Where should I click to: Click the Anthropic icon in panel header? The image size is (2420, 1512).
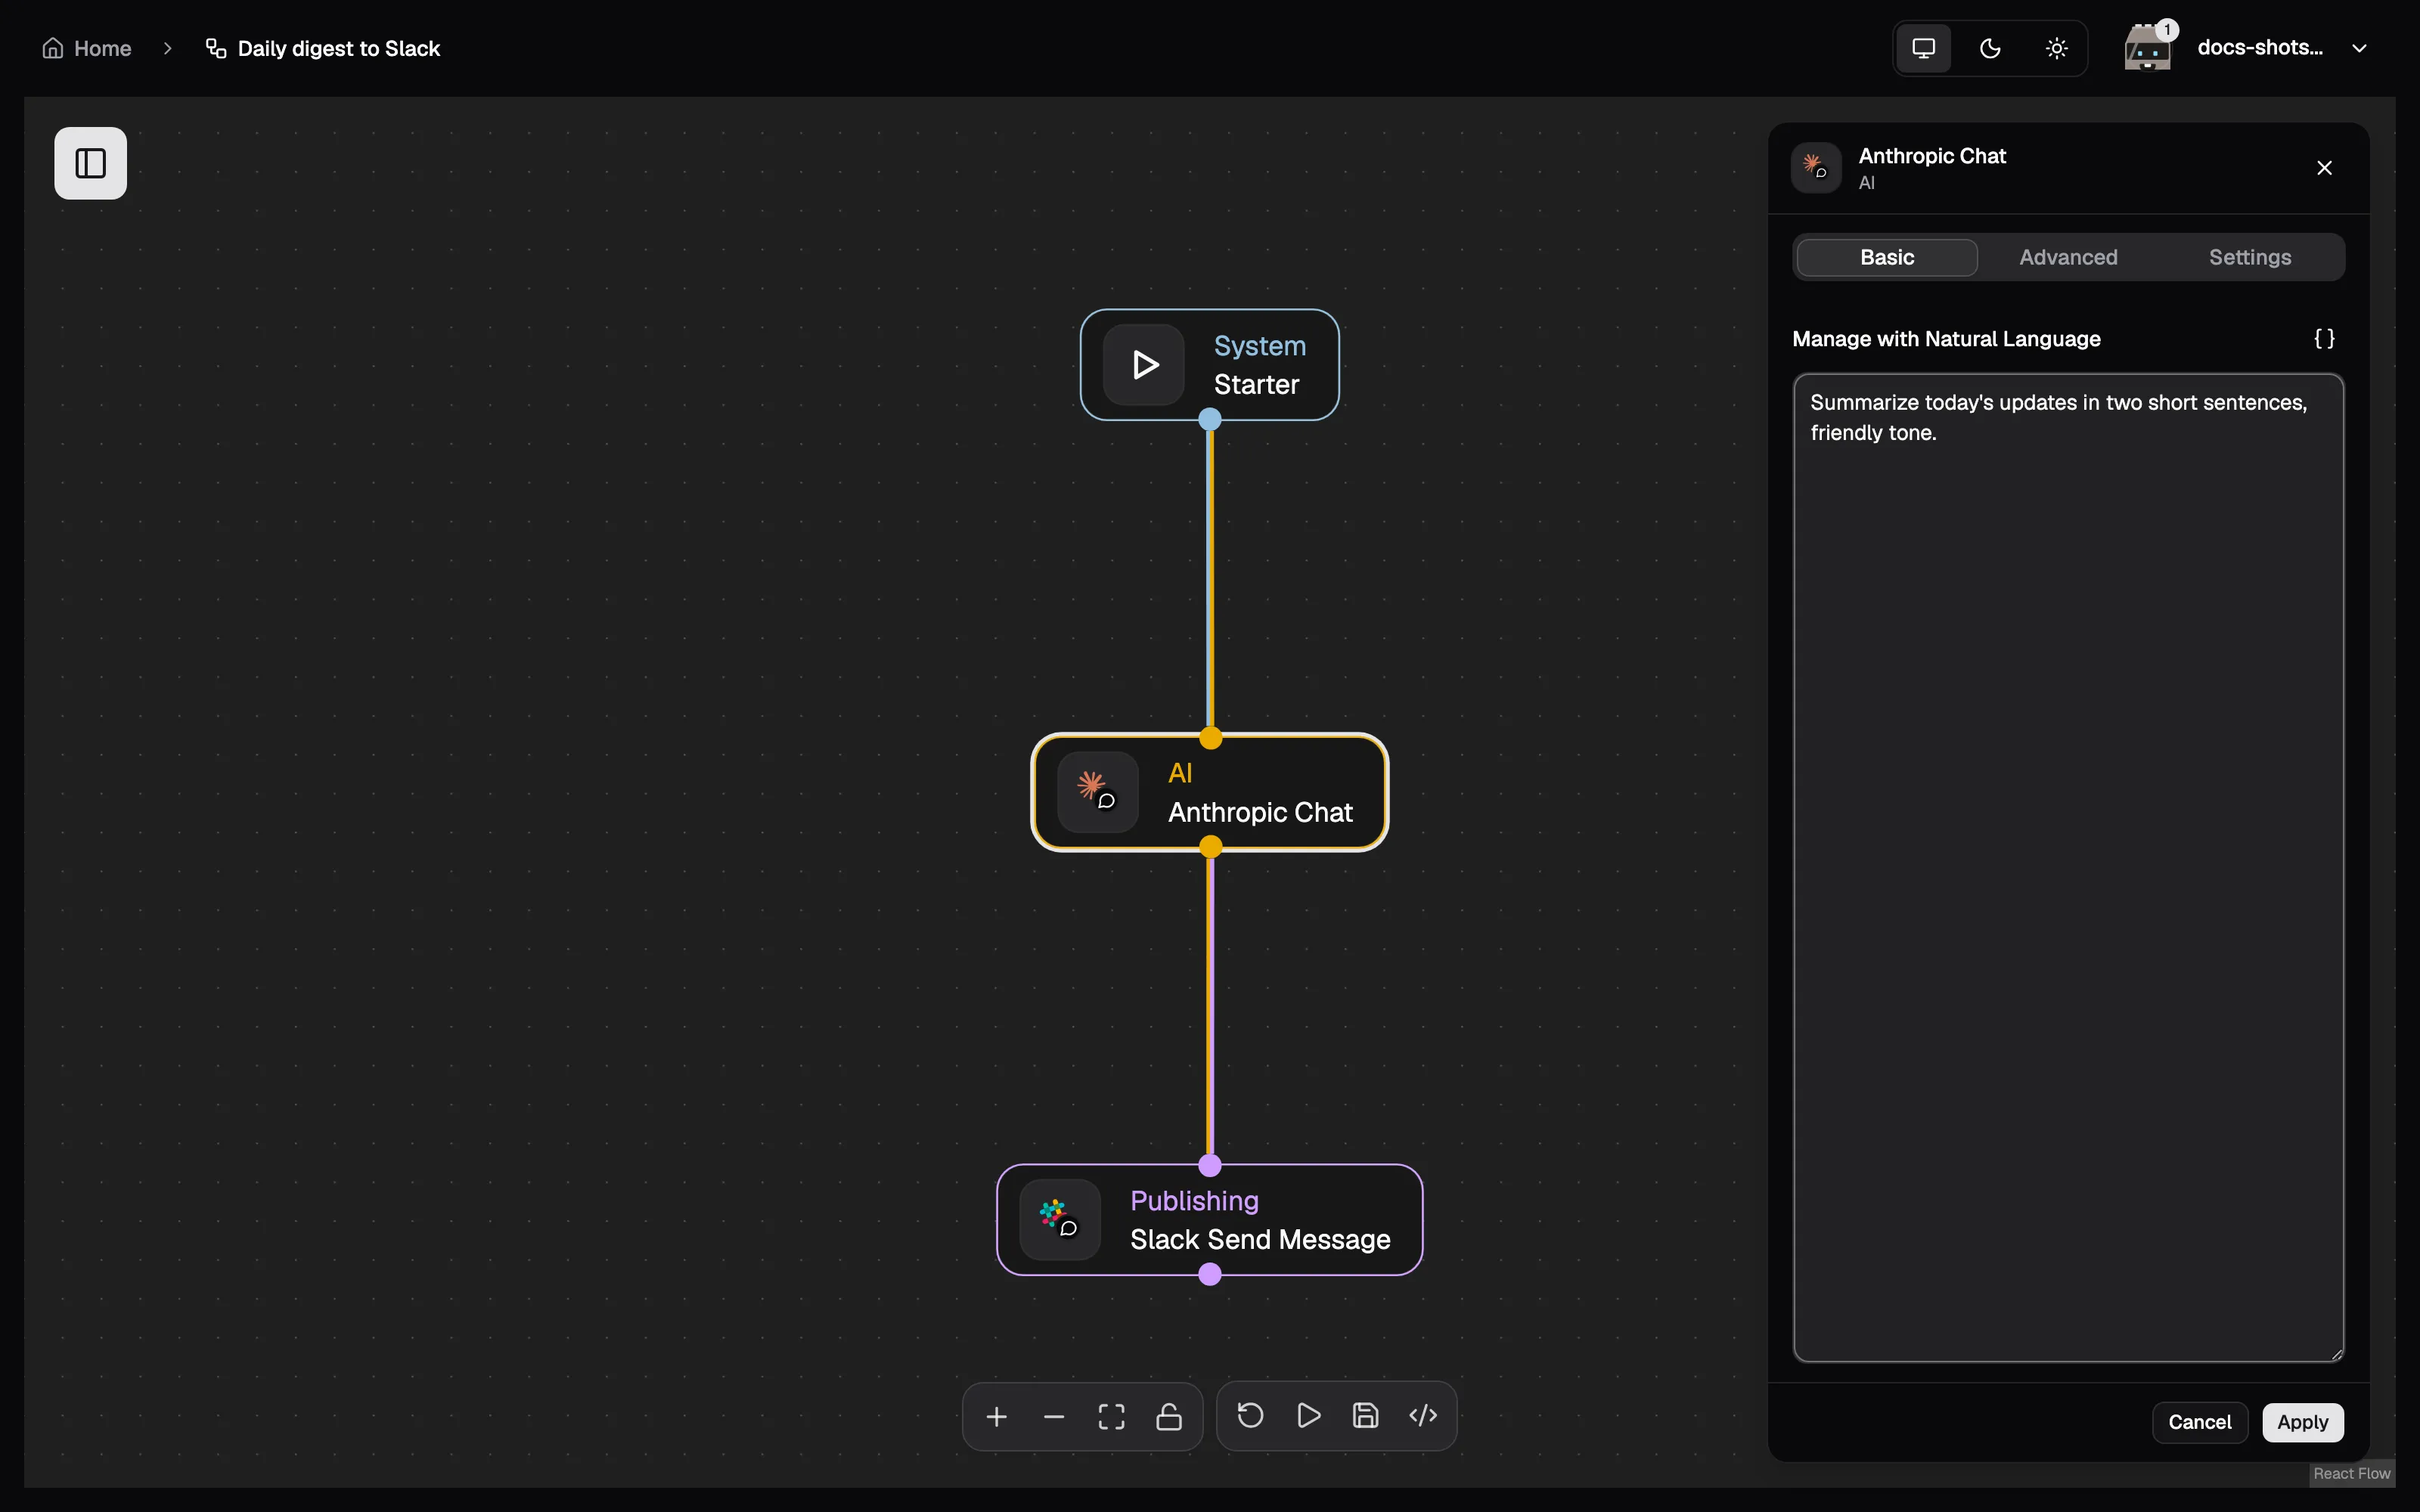click(1816, 168)
